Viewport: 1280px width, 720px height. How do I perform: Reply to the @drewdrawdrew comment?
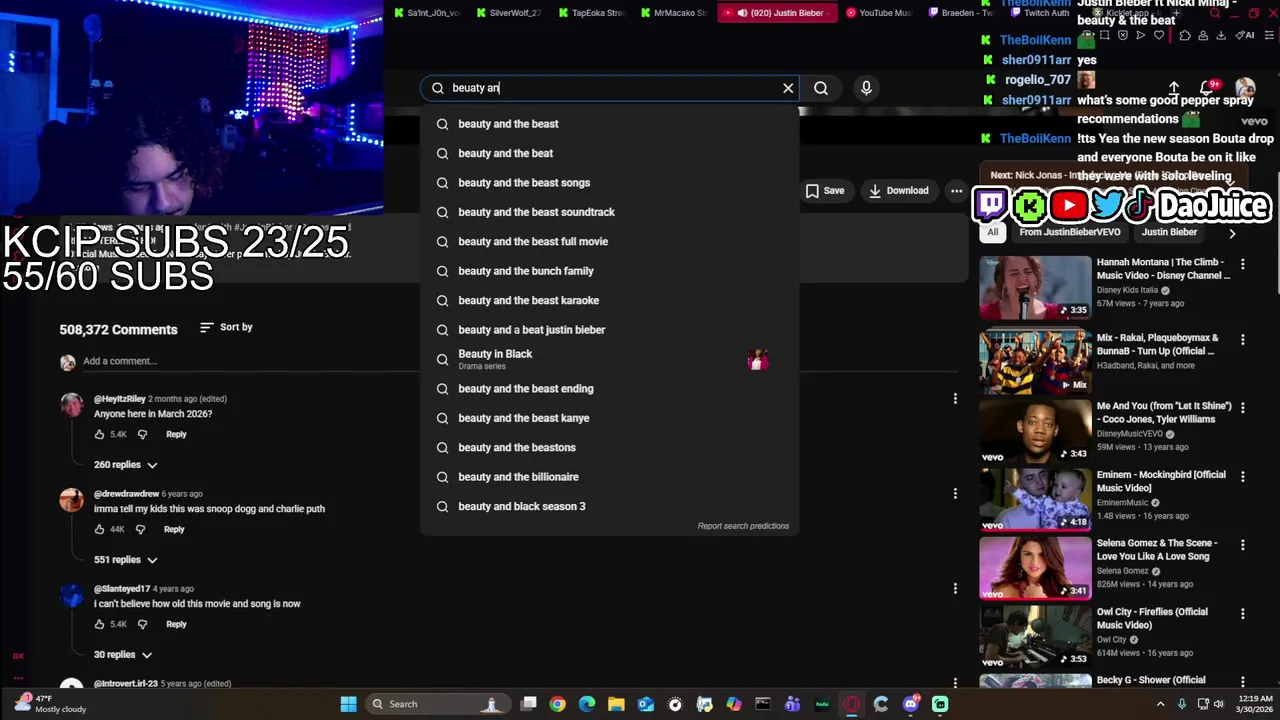point(174,529)
